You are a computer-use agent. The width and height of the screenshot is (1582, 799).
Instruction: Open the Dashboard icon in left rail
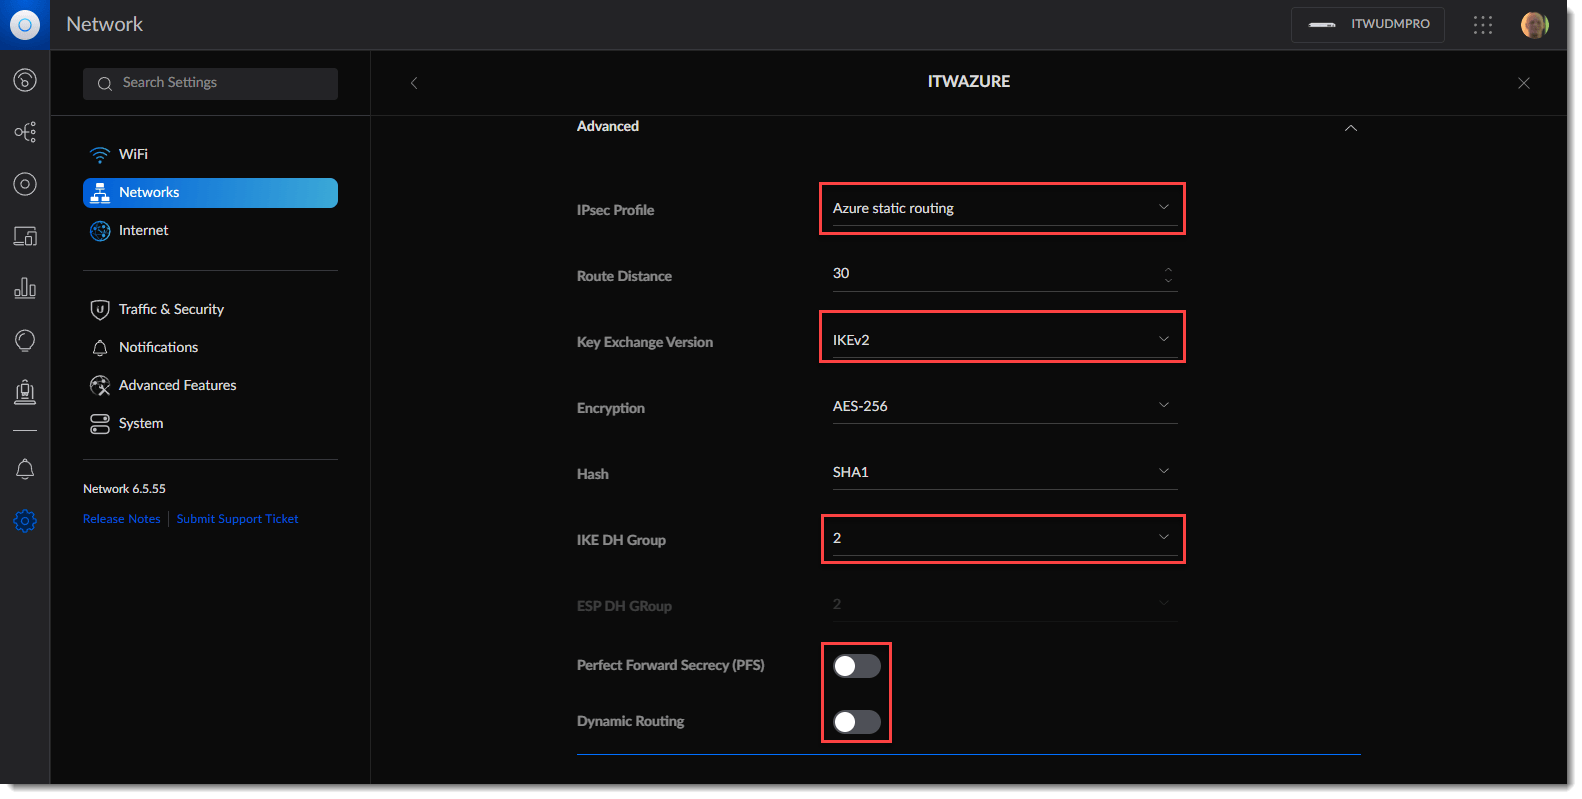pyautogui.click(x=25, y=80)
